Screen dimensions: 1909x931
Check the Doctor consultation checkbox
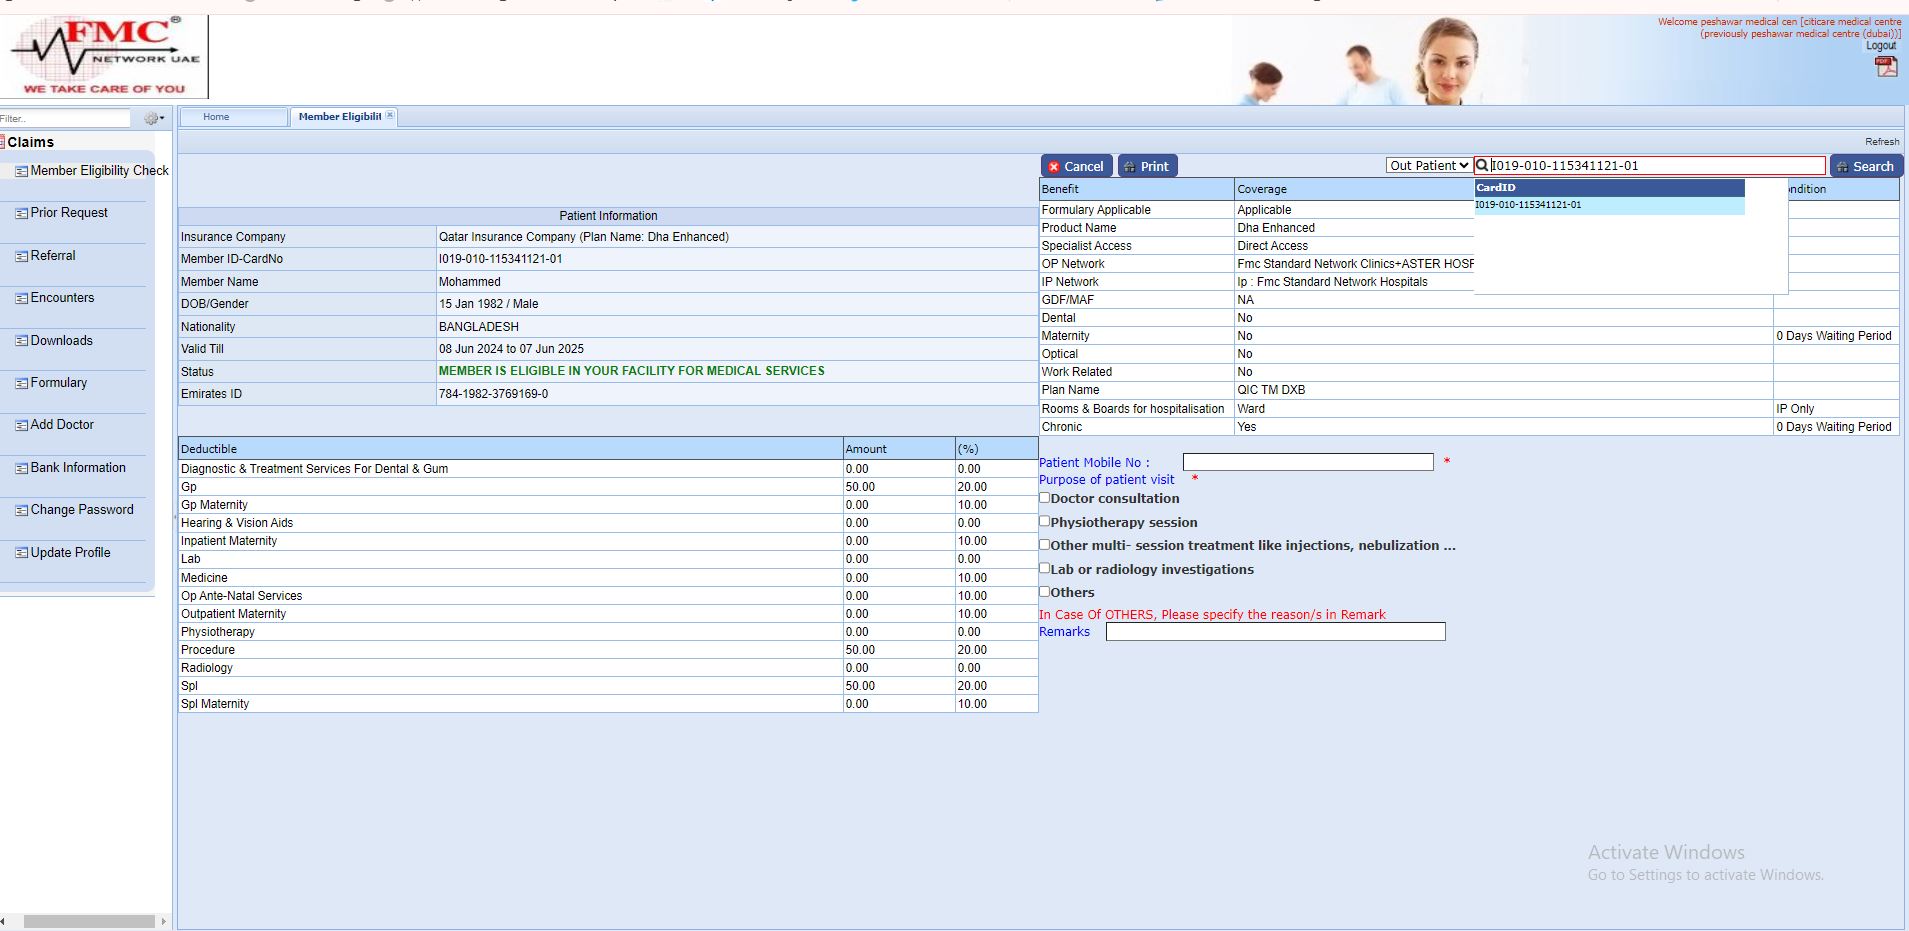[x=1044, y=498]
